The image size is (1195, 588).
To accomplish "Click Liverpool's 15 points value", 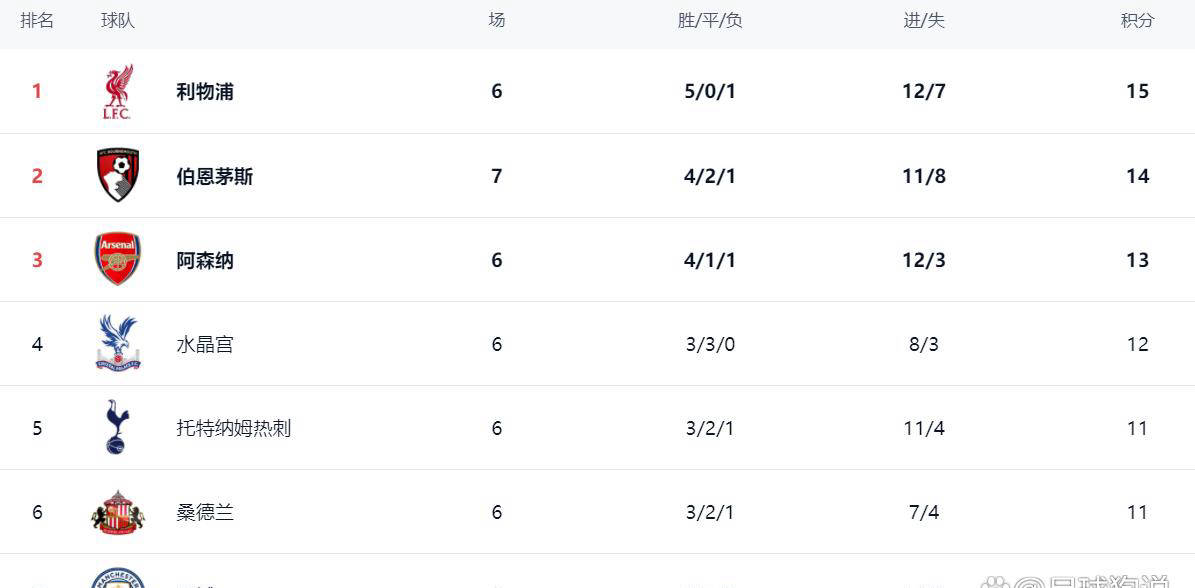I will (1137, 92).
